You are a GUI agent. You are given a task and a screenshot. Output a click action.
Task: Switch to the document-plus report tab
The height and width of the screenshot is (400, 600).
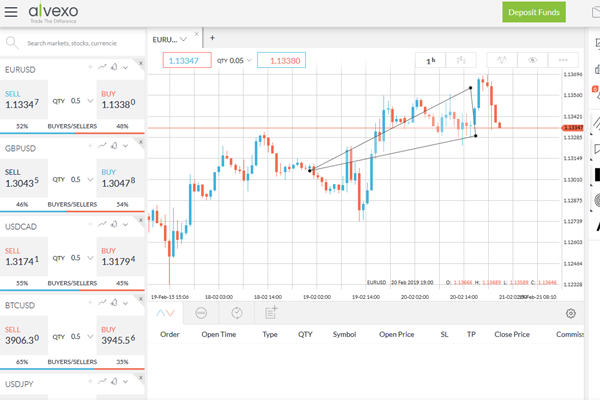coord(271,313)
